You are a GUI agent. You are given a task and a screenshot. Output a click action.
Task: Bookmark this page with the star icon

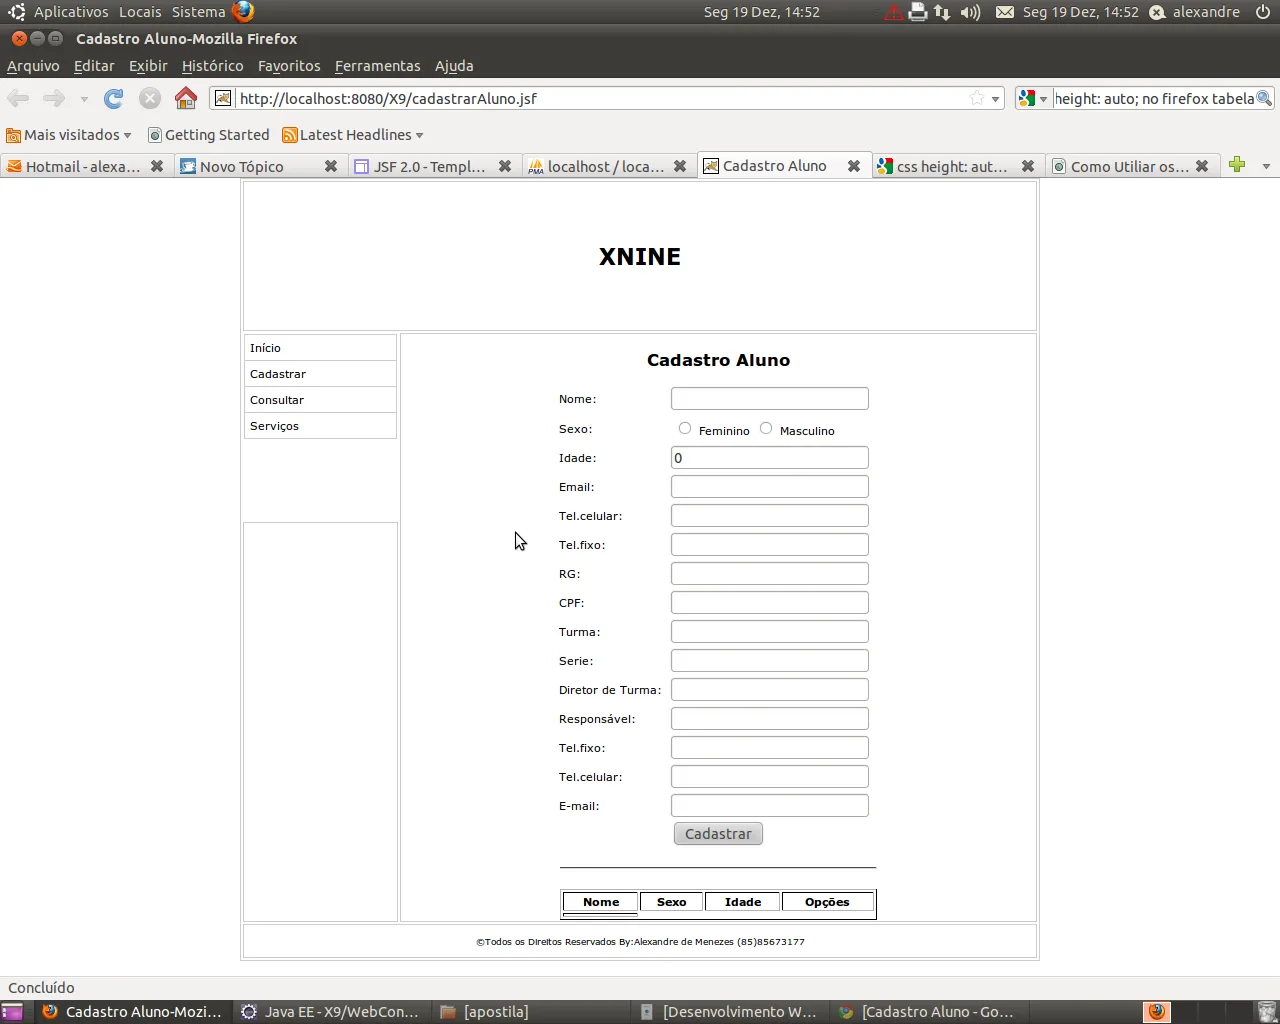click(976, 98)
